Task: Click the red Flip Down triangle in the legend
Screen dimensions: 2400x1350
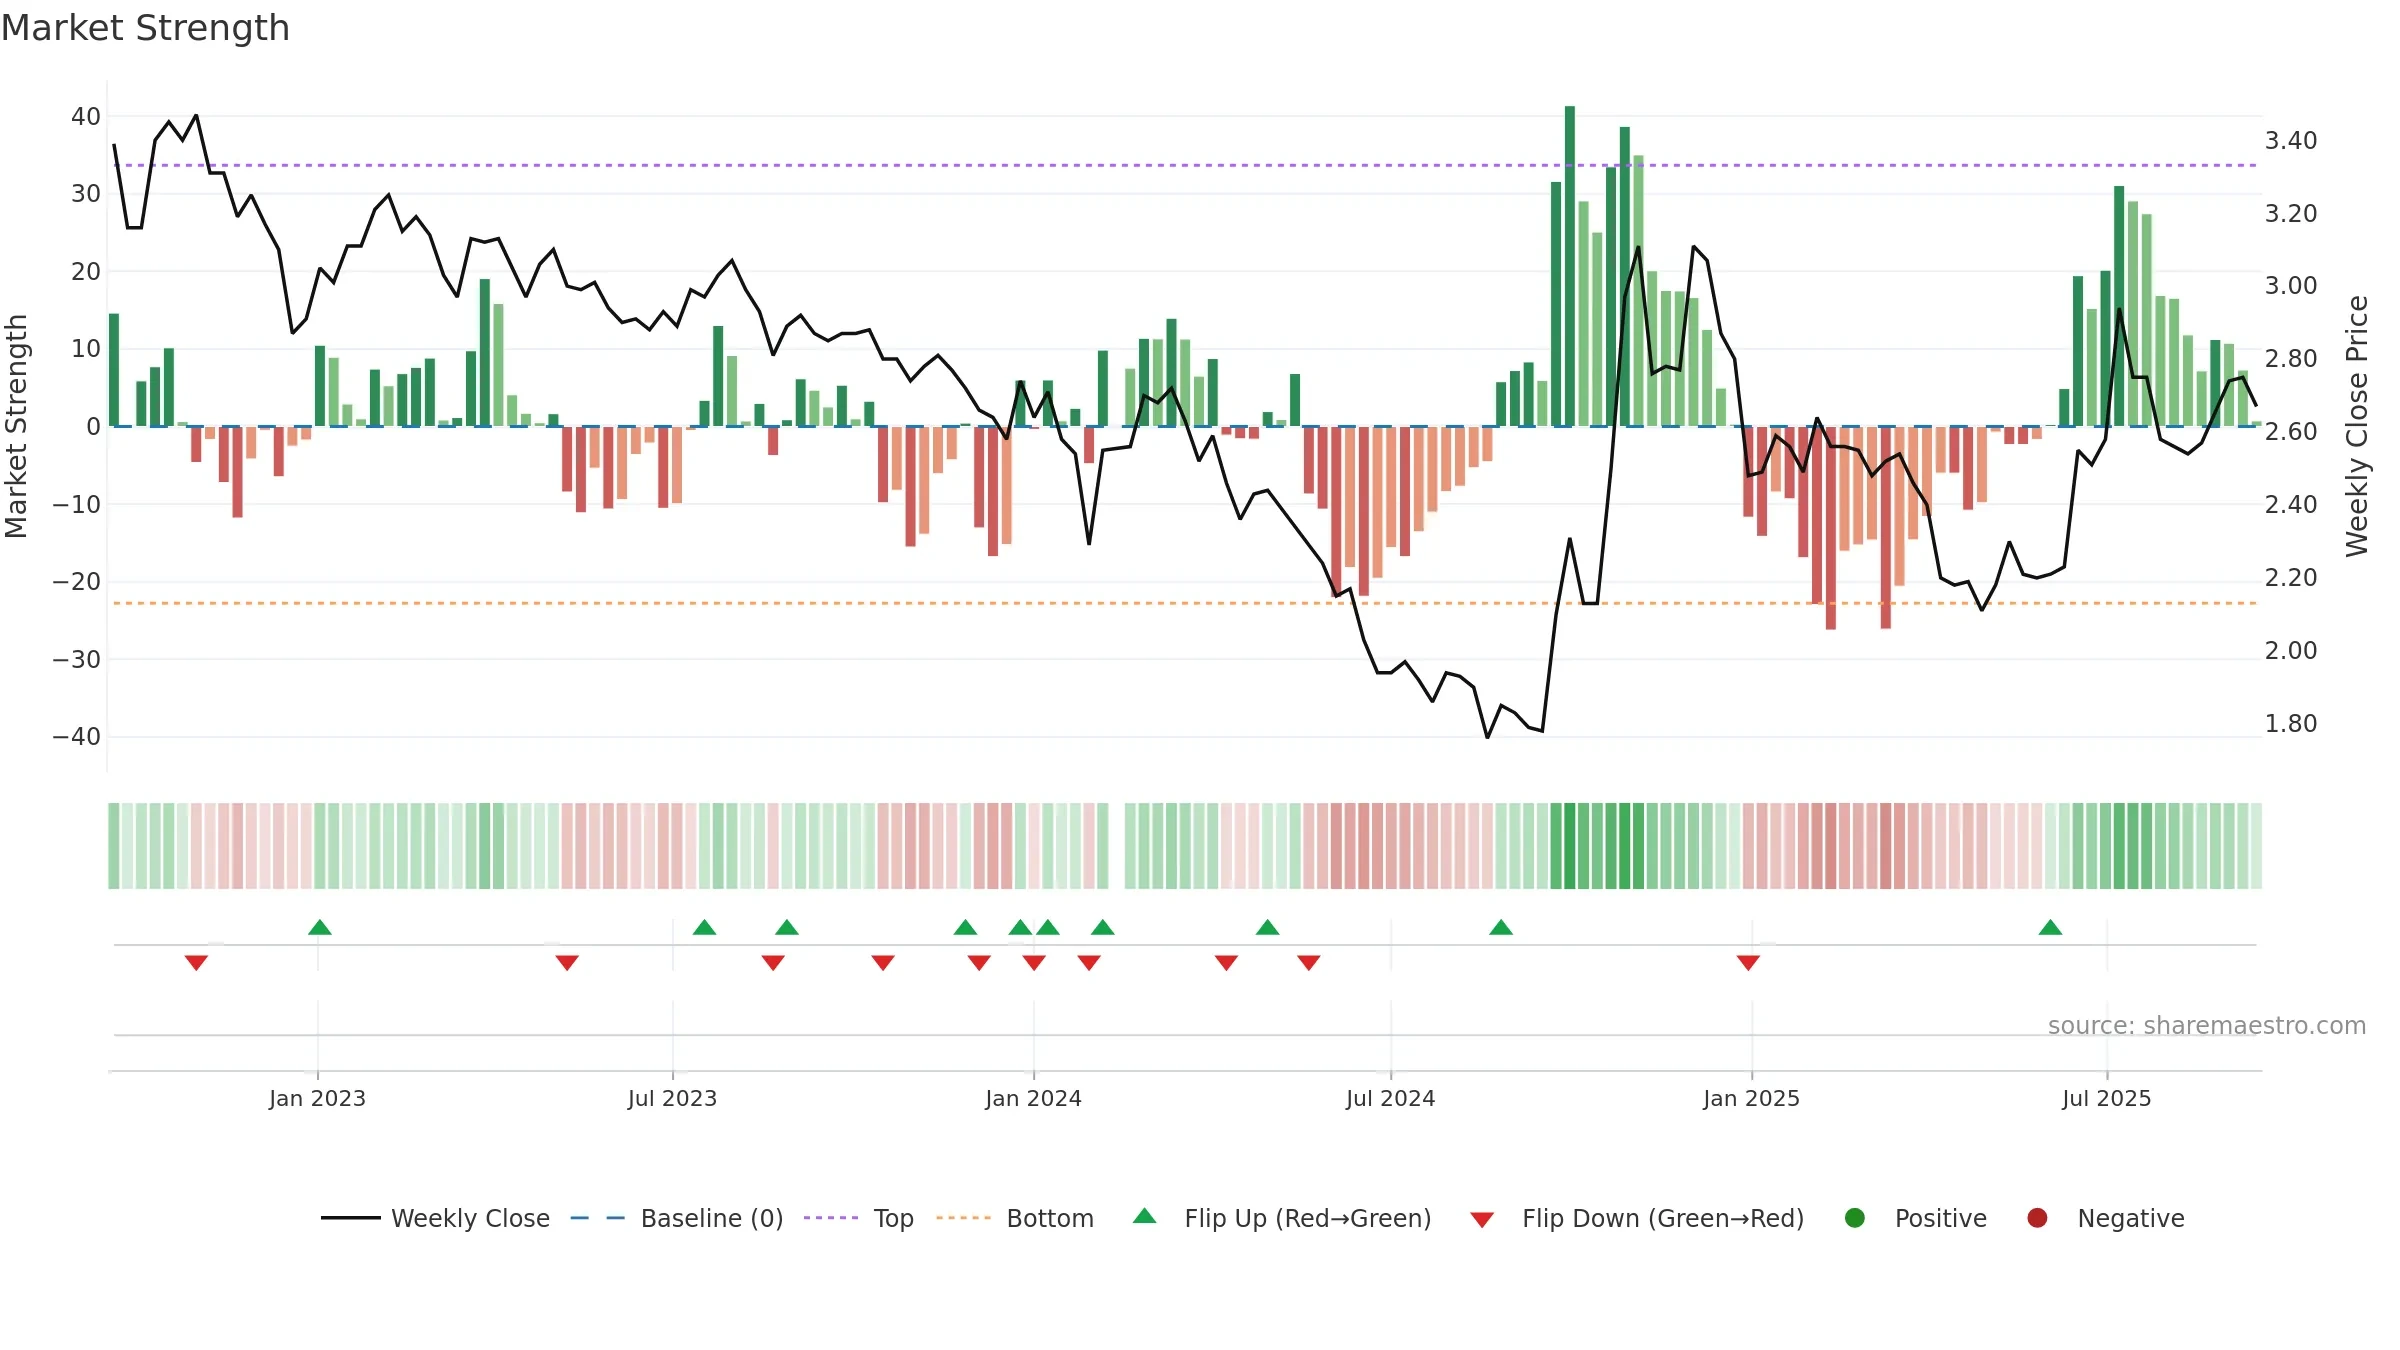Action: (x=1482, y=1220)
